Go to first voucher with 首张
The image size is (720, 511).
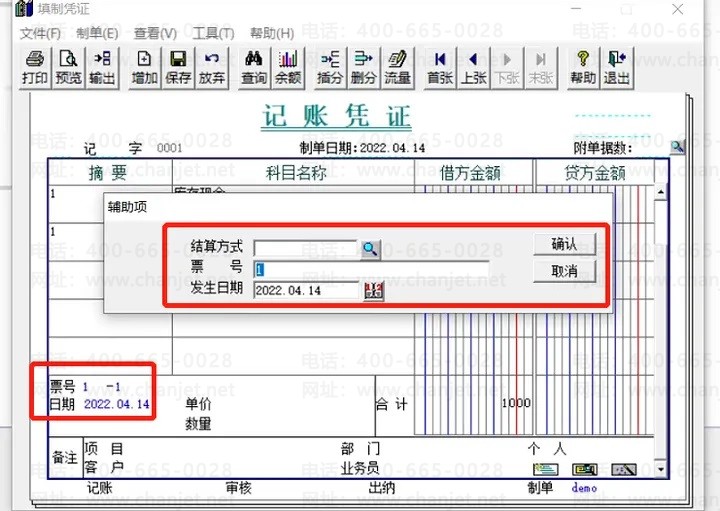[440, 67]
